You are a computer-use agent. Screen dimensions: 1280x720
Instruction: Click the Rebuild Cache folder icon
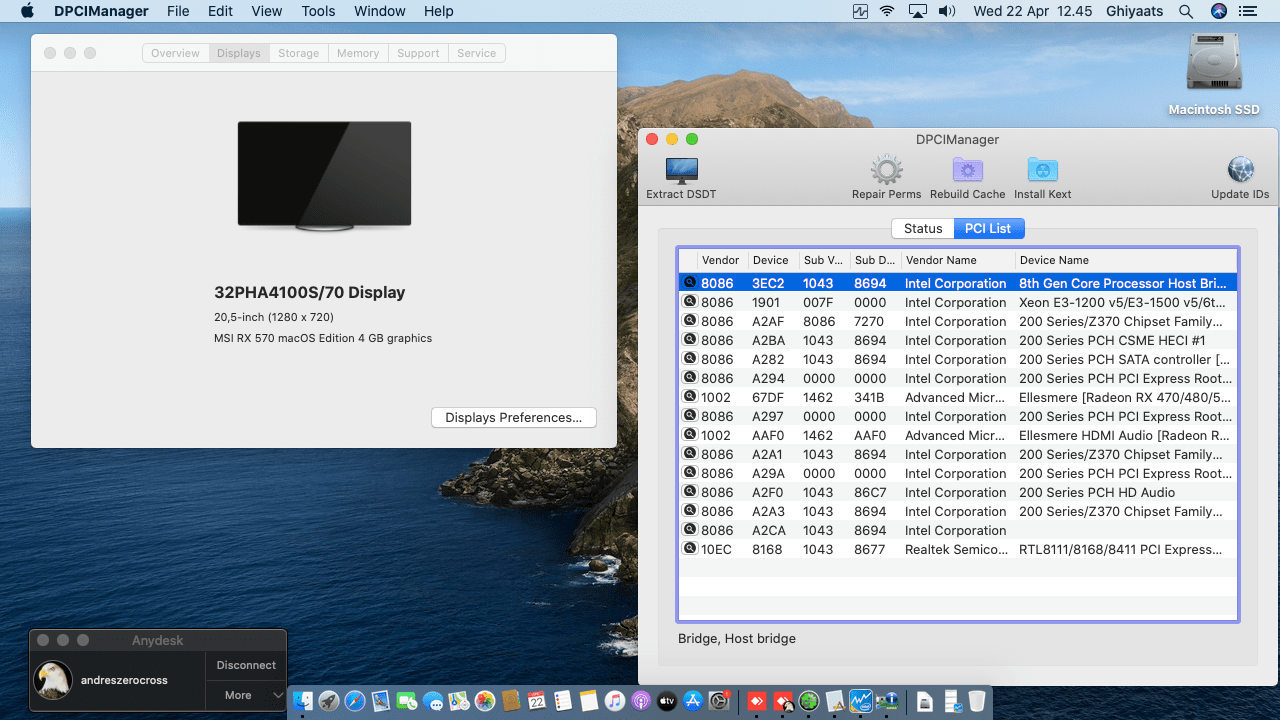coord(967,171)
